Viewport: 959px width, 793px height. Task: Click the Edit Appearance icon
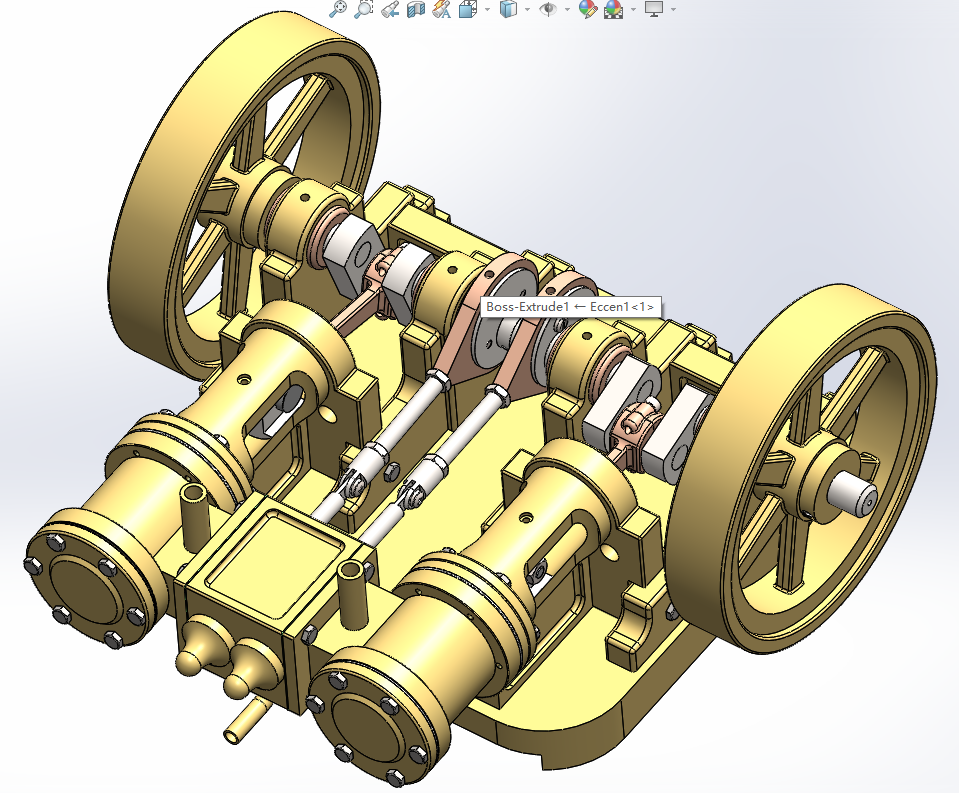click(x=587, y=9)
